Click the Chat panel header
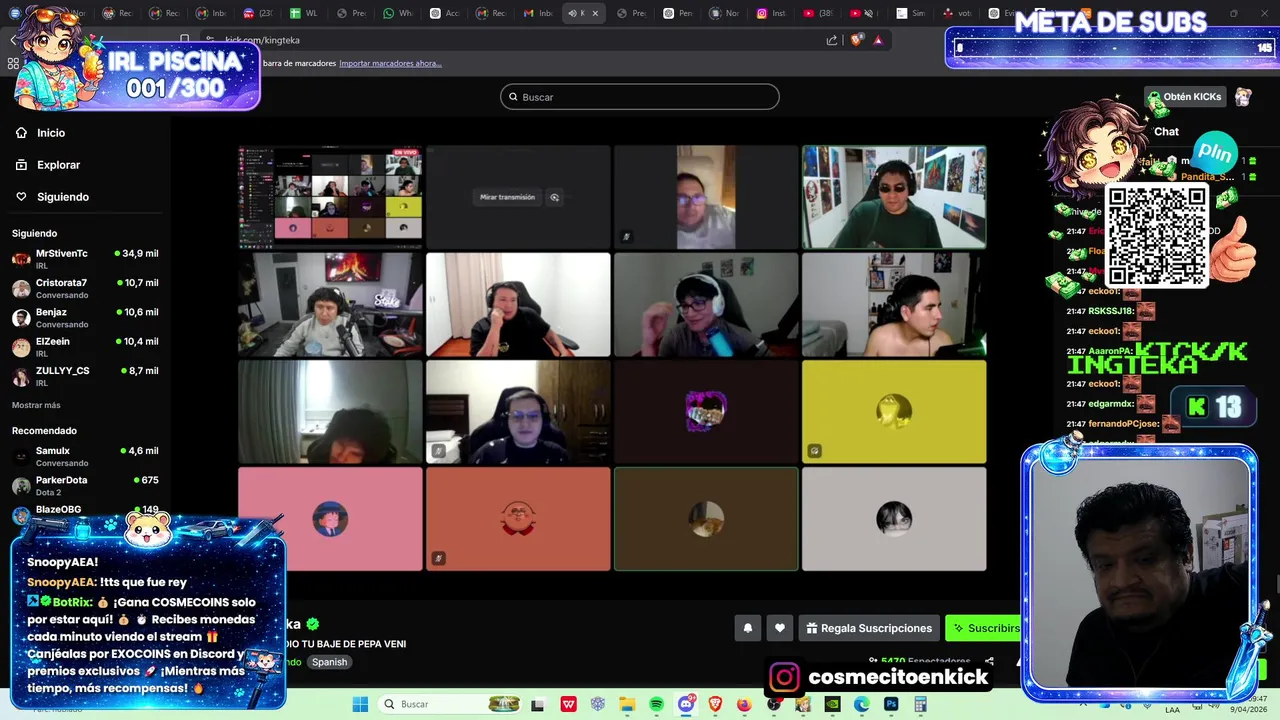 click(1166, 131)
